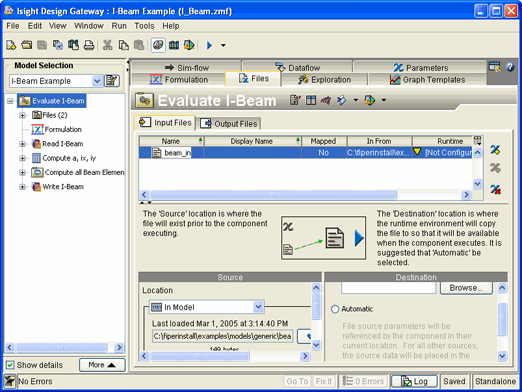522x392 pixels.
Task: Switch to the Exploration tab
Action: (324, 80)
